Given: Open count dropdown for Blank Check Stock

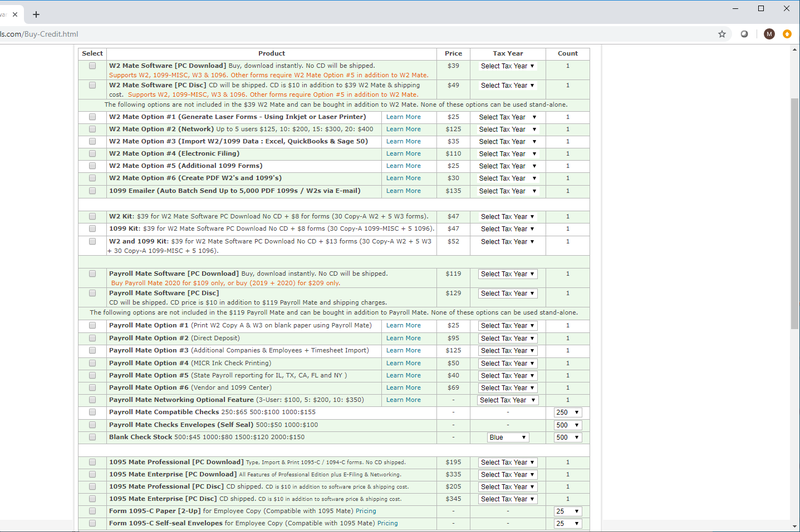Looking at the screenshot, I should [568, 438].
